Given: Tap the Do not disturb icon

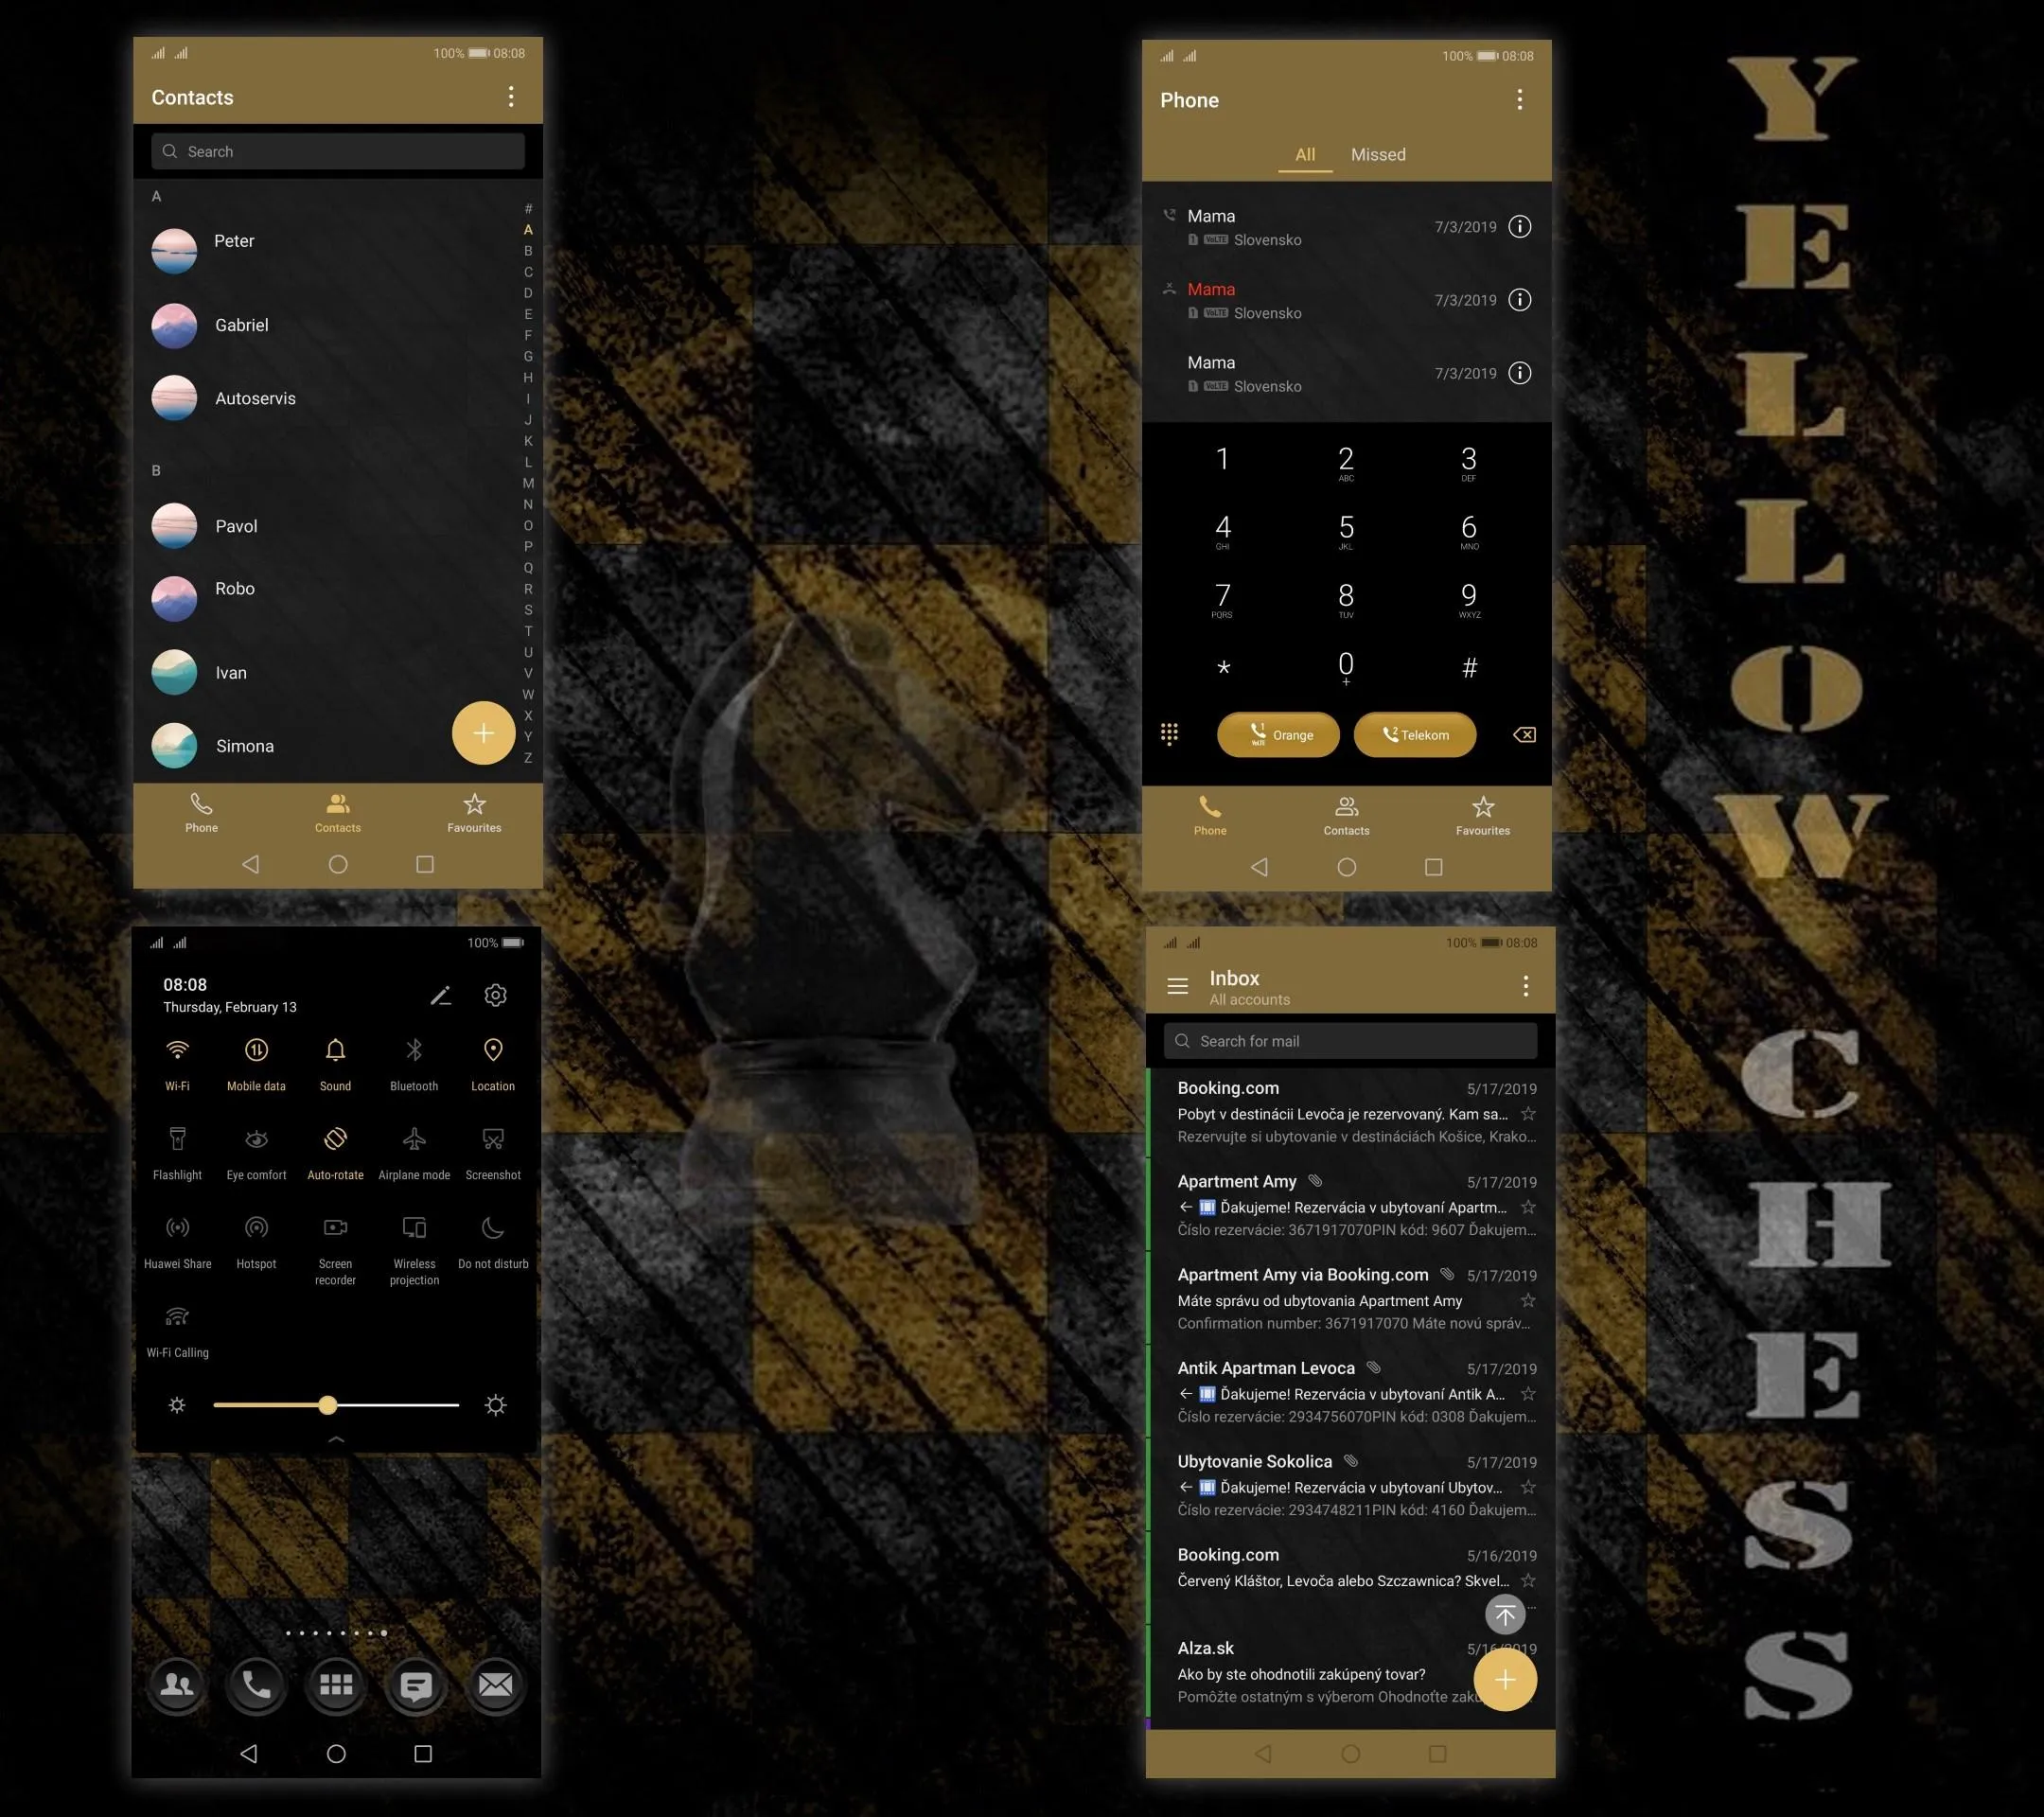Looking at the screenshot, I should (493, 1227).
